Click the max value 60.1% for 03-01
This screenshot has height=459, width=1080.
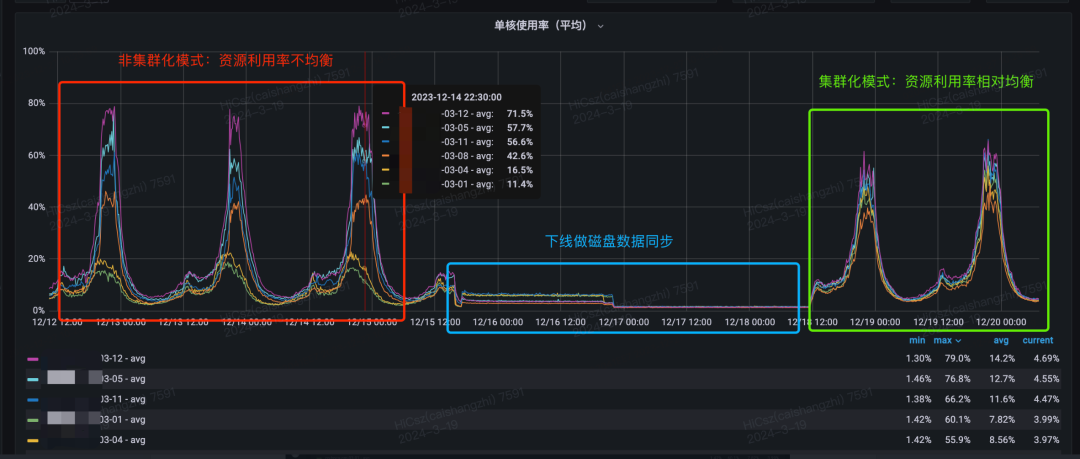[958, 419]
